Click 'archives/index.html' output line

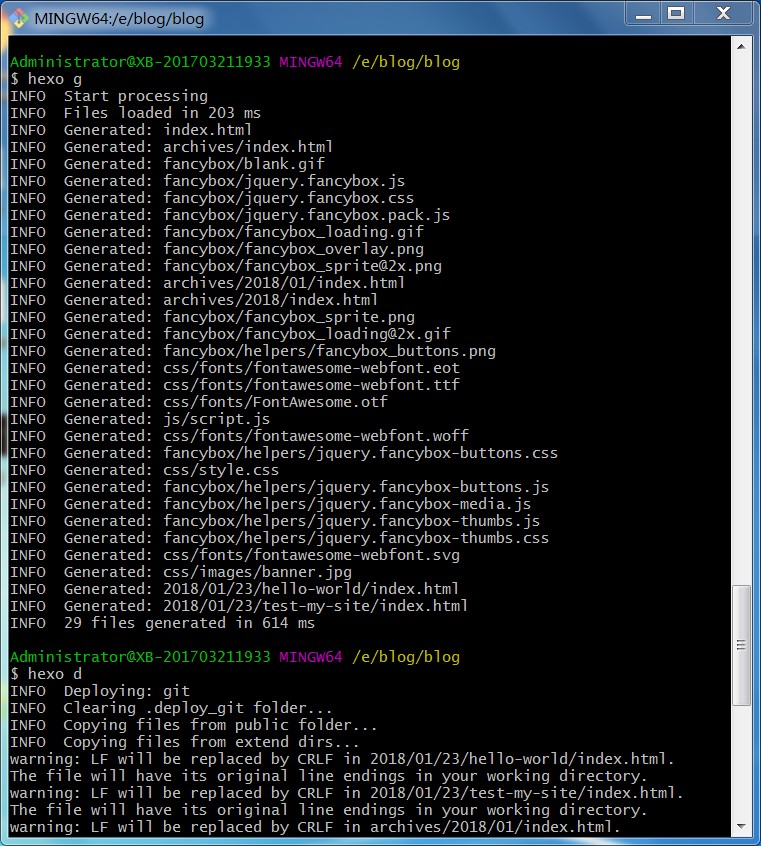[172, 147]
